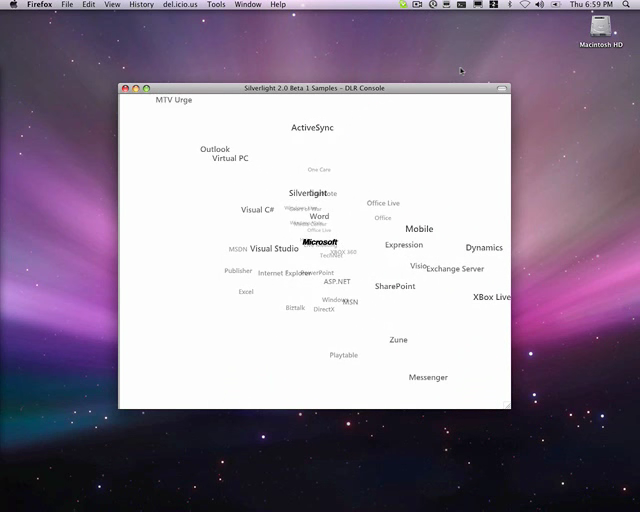Click the display monitor menu bar icon

click(478, 4)
